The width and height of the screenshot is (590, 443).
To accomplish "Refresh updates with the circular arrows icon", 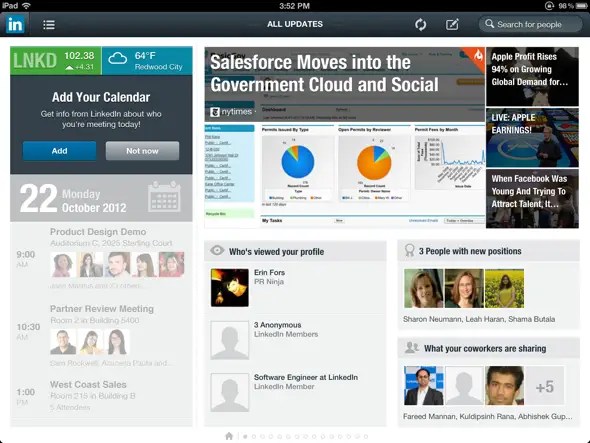I will pyautogui.click(x=420, y=24).
